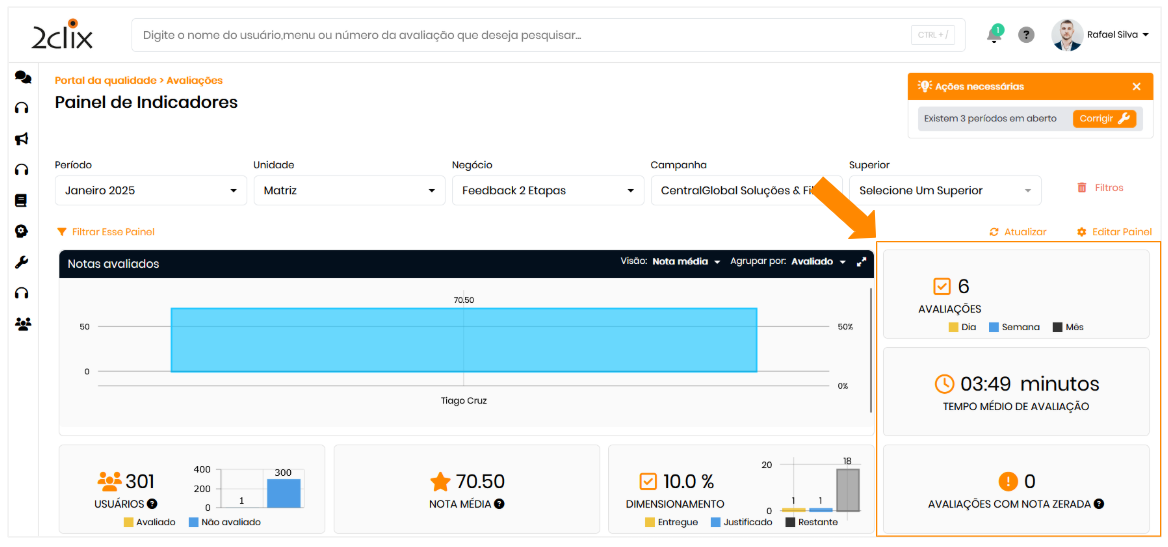Click the top search input field
This screenshot has width=1168, height=547.
point(520,35)
